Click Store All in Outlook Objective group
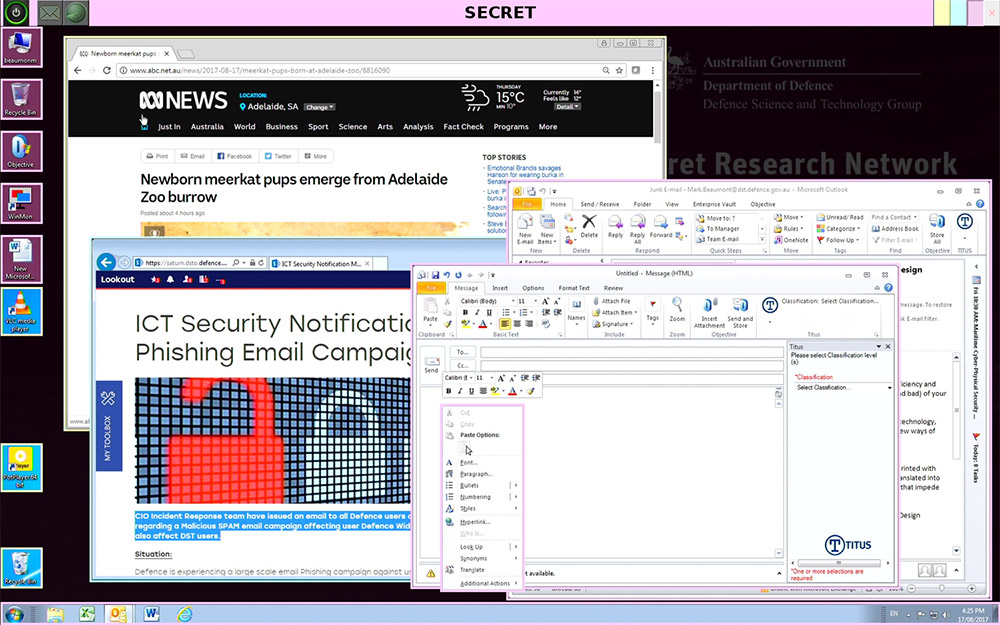The height and width of the screenshot is (625, 1000). click(937, 230)
